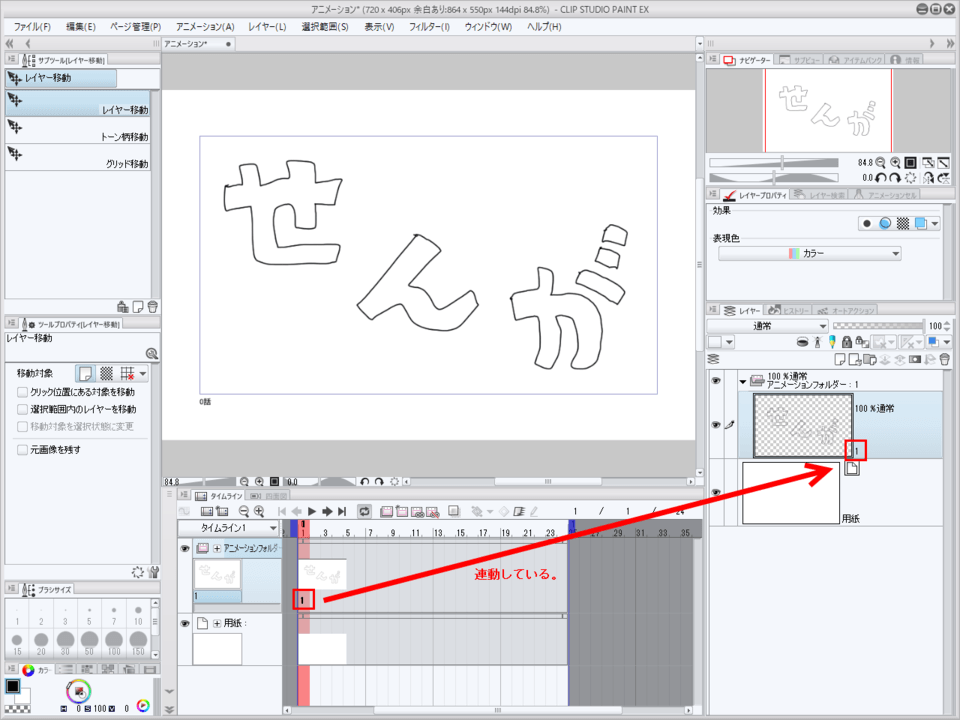
Task: Open the layer blend mode 通常 dropdown
Action: [767, 327]
